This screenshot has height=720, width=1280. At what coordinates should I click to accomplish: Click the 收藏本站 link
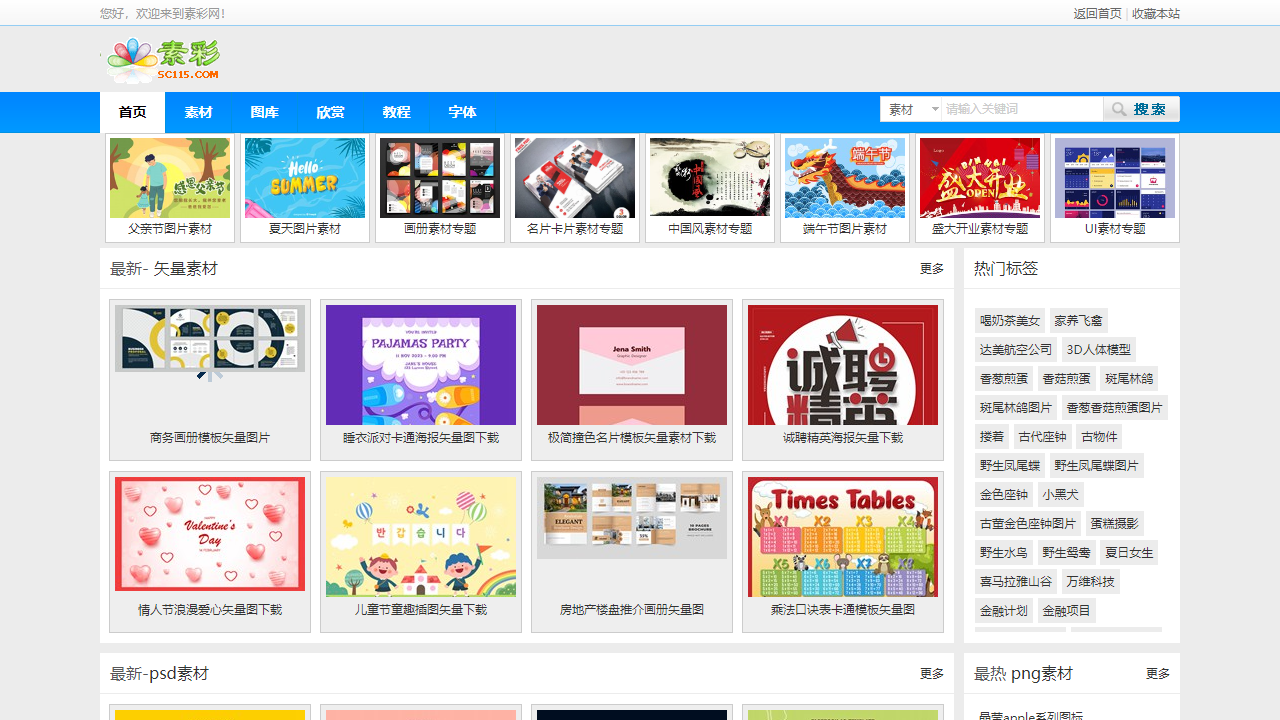pos(1155,14)
